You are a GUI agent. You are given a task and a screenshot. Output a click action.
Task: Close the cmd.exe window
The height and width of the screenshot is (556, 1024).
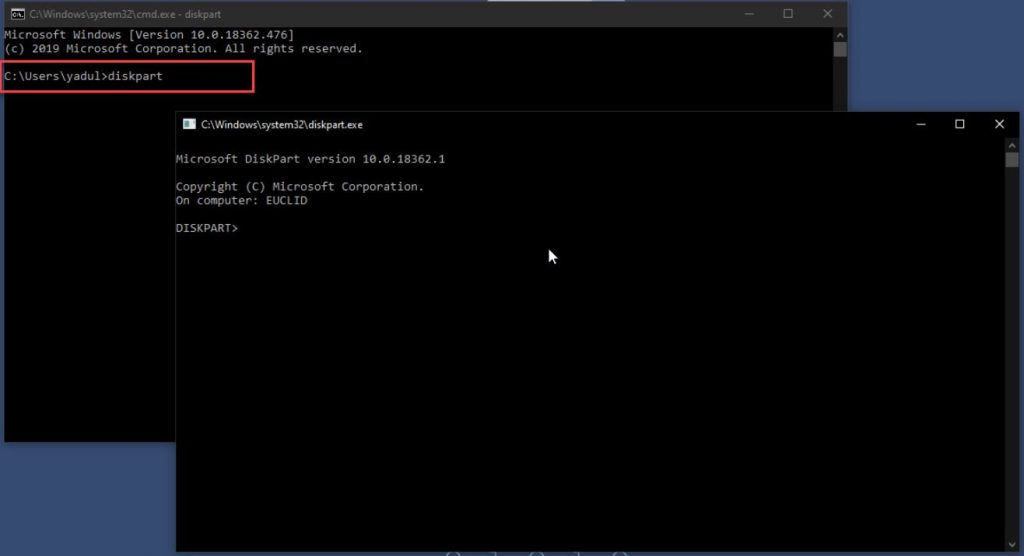pos(827,14)
